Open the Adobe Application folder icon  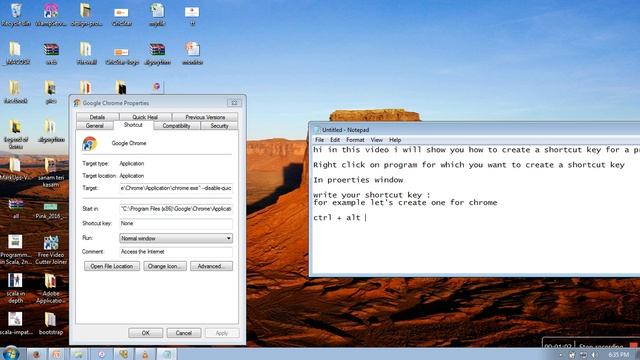tap(51, 288)
